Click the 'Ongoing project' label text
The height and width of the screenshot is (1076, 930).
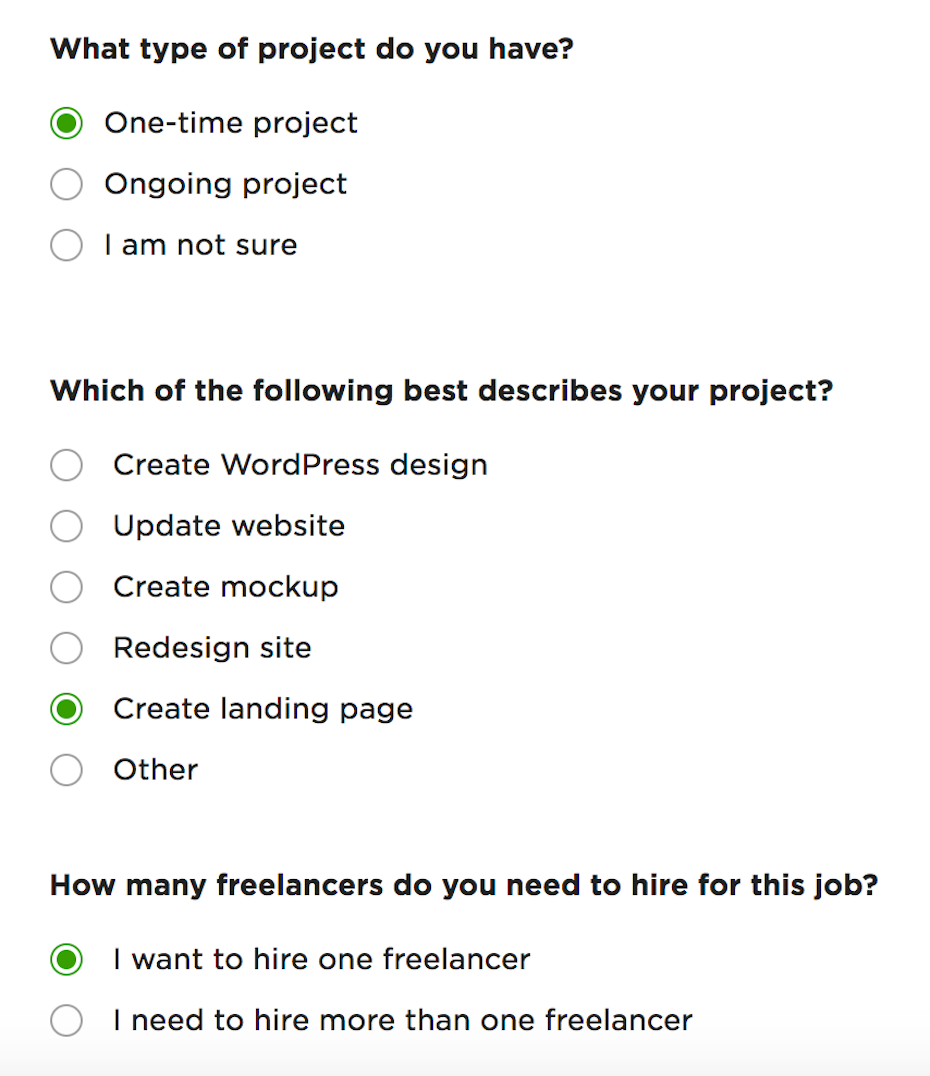(225, 184)
